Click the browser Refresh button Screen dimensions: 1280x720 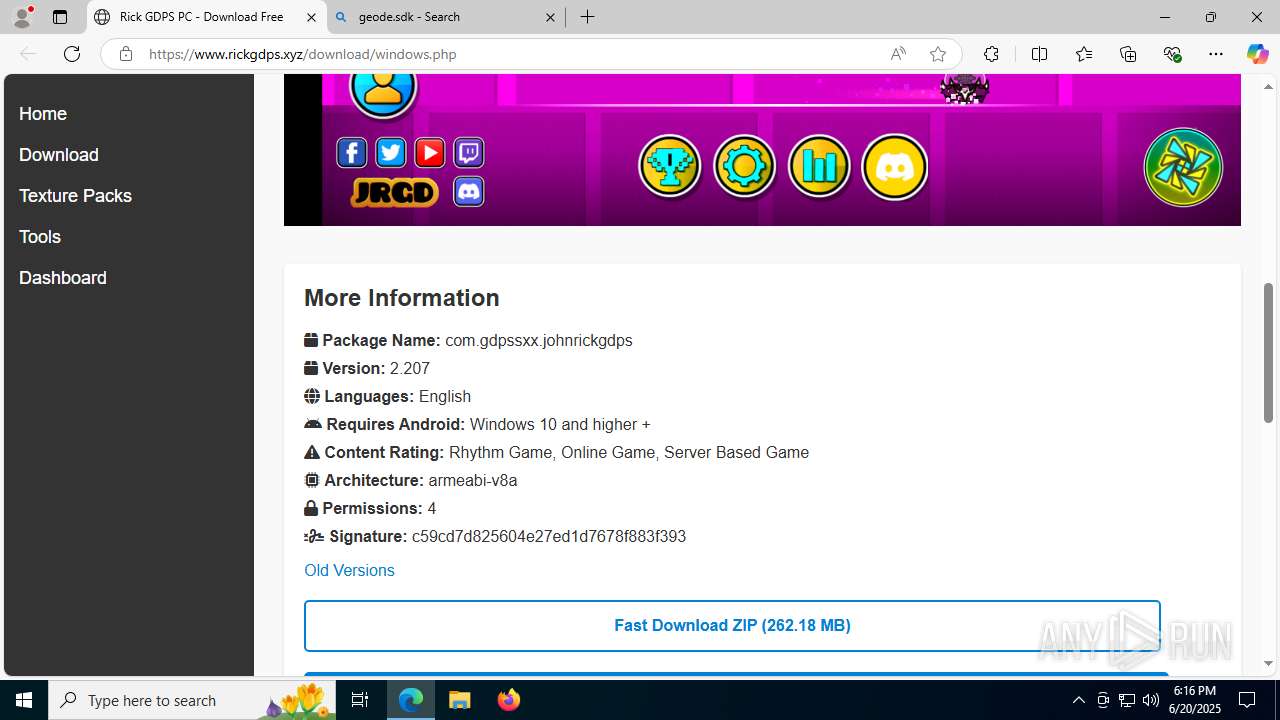(x=72, y=54)
